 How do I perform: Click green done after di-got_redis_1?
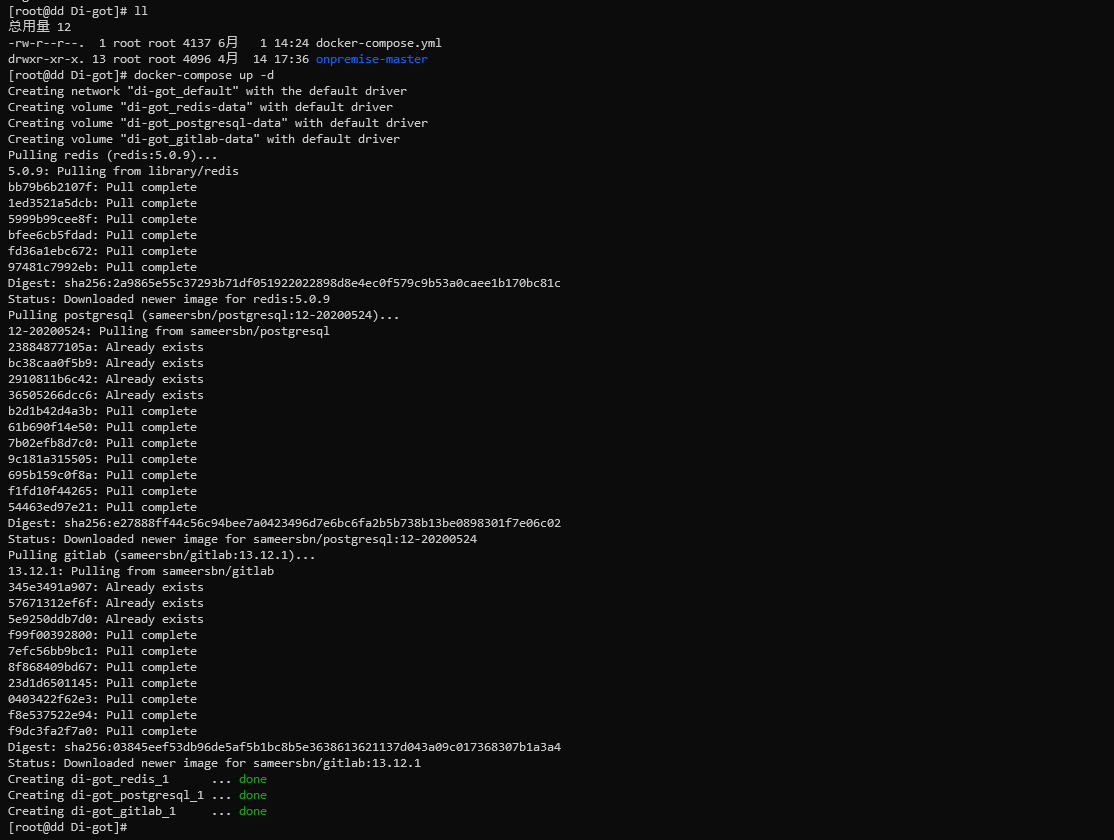tap(253, 779)
